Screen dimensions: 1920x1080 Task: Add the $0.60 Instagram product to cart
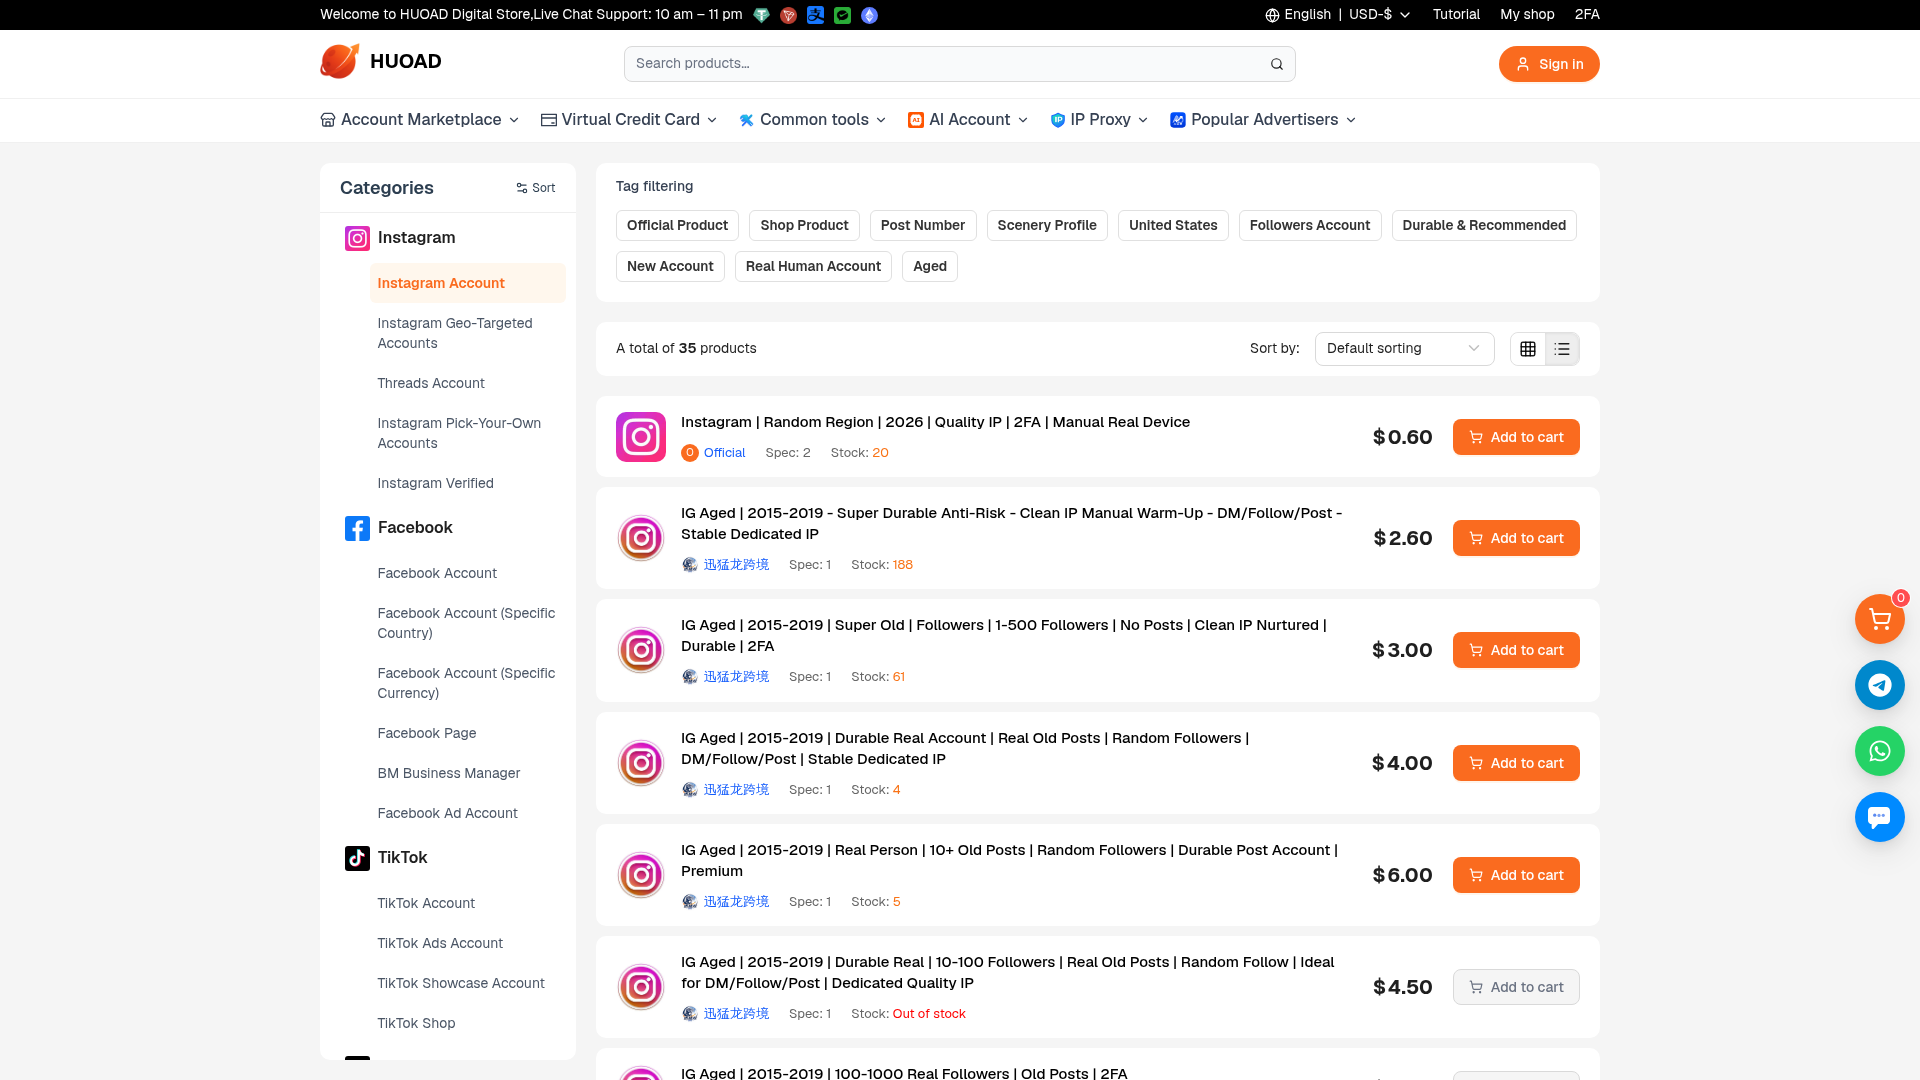coord(1516,437)
